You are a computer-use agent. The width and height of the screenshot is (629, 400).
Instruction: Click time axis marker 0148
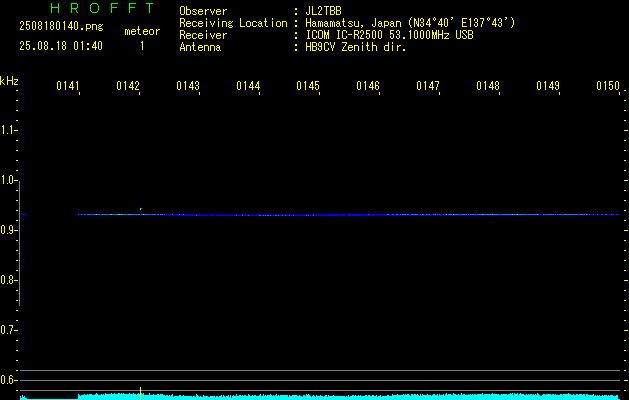[x=487, y=86]
